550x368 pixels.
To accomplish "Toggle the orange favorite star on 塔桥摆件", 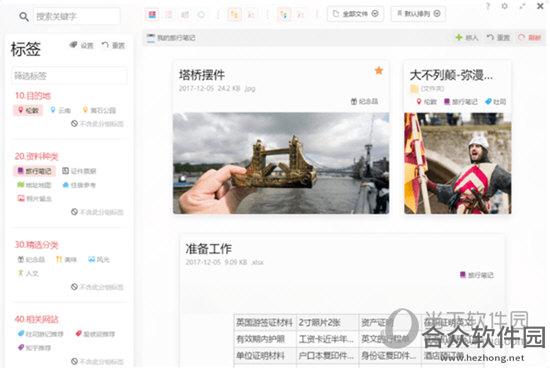I will pyautogui.click(x=379, y=71).
